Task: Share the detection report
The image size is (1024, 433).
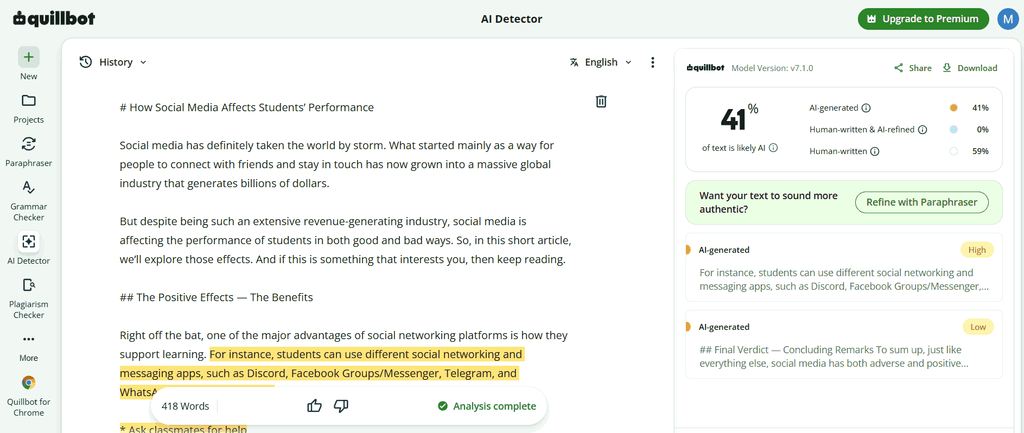Action: 913,68
